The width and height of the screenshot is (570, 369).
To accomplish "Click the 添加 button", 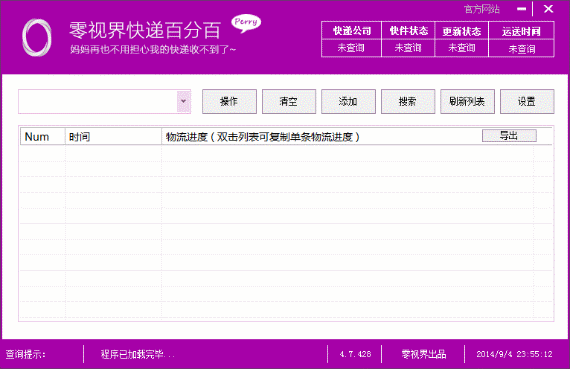I will [x=348, y=101].
